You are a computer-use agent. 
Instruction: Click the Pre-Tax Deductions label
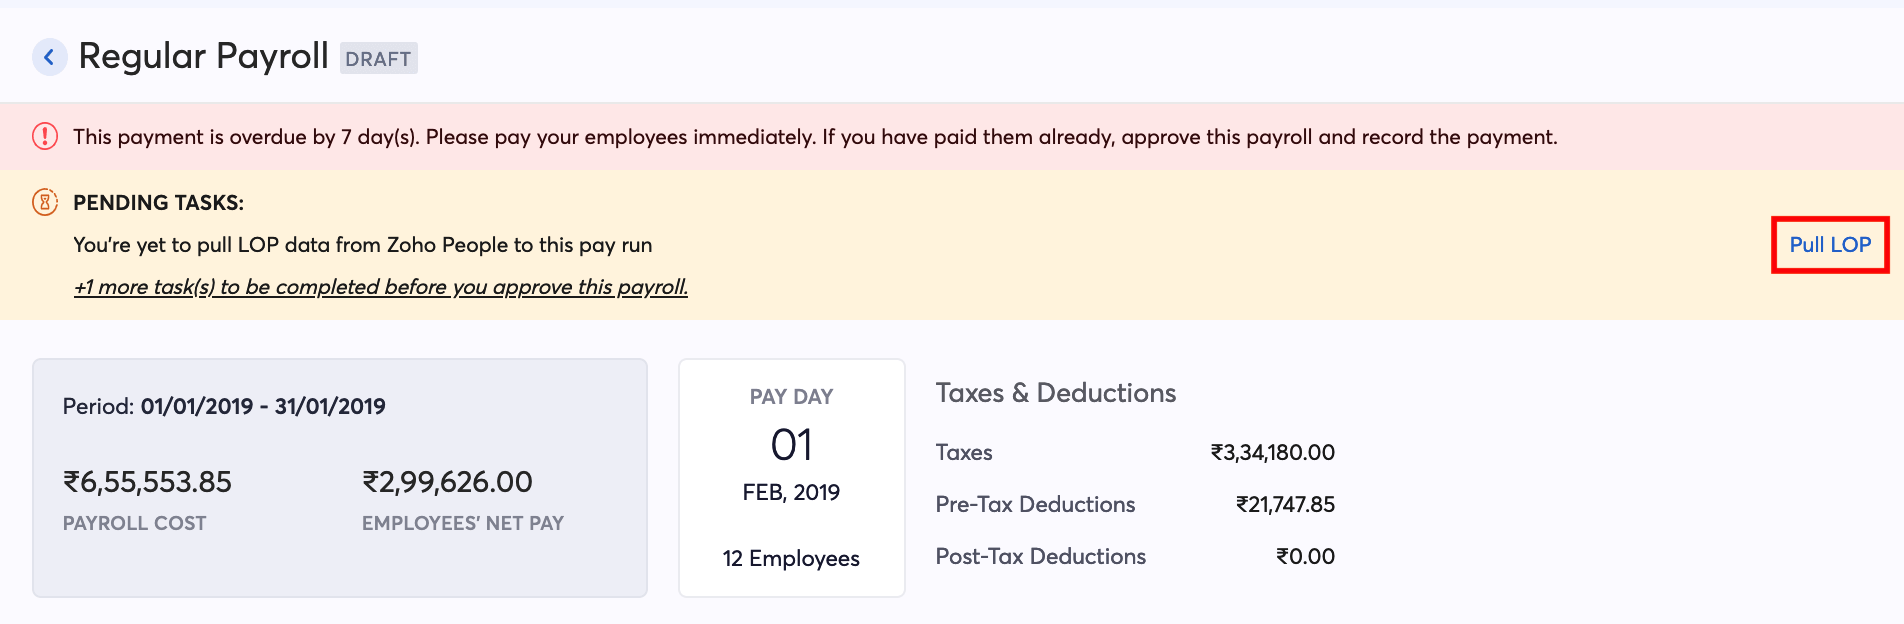click(1035, 504)
